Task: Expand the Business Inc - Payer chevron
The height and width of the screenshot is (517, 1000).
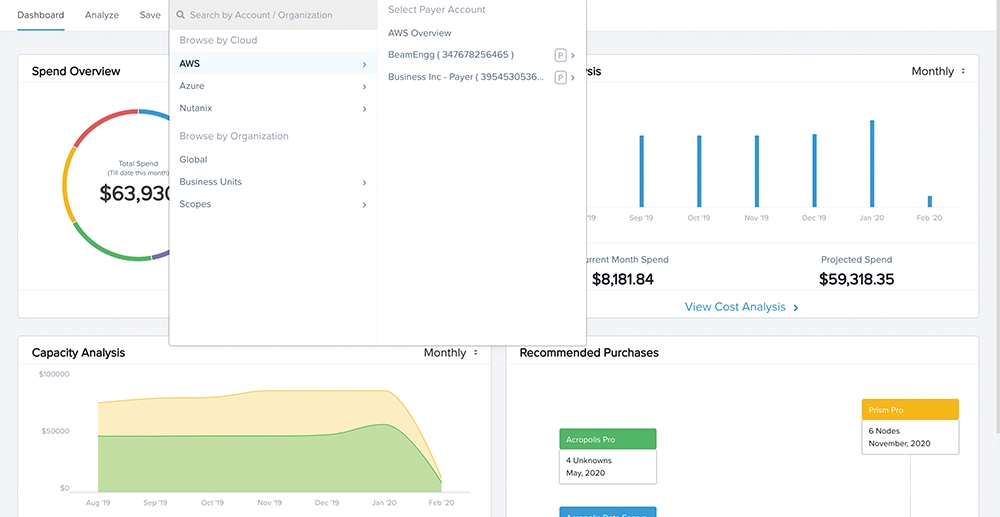Action: point(573,78)
